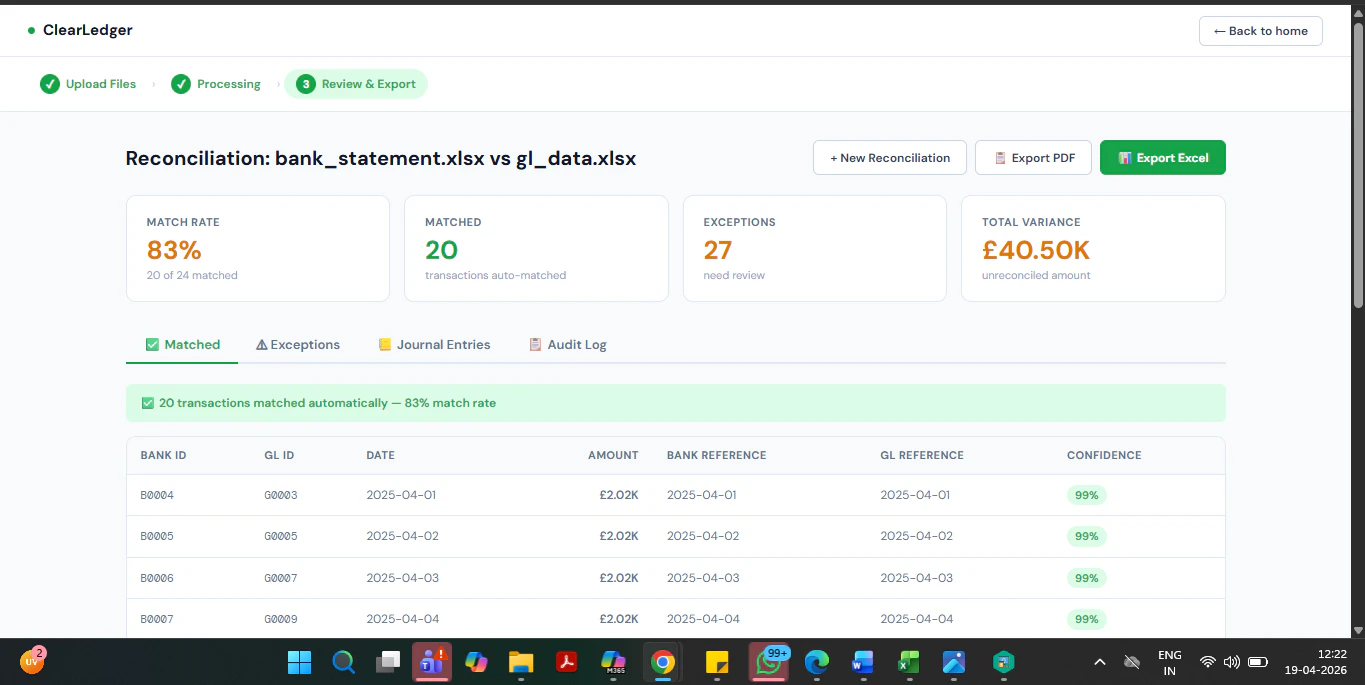Screen dimensions: 1365x685
Task: Open Task View in taskbar
Action: (x=387, y=662)
